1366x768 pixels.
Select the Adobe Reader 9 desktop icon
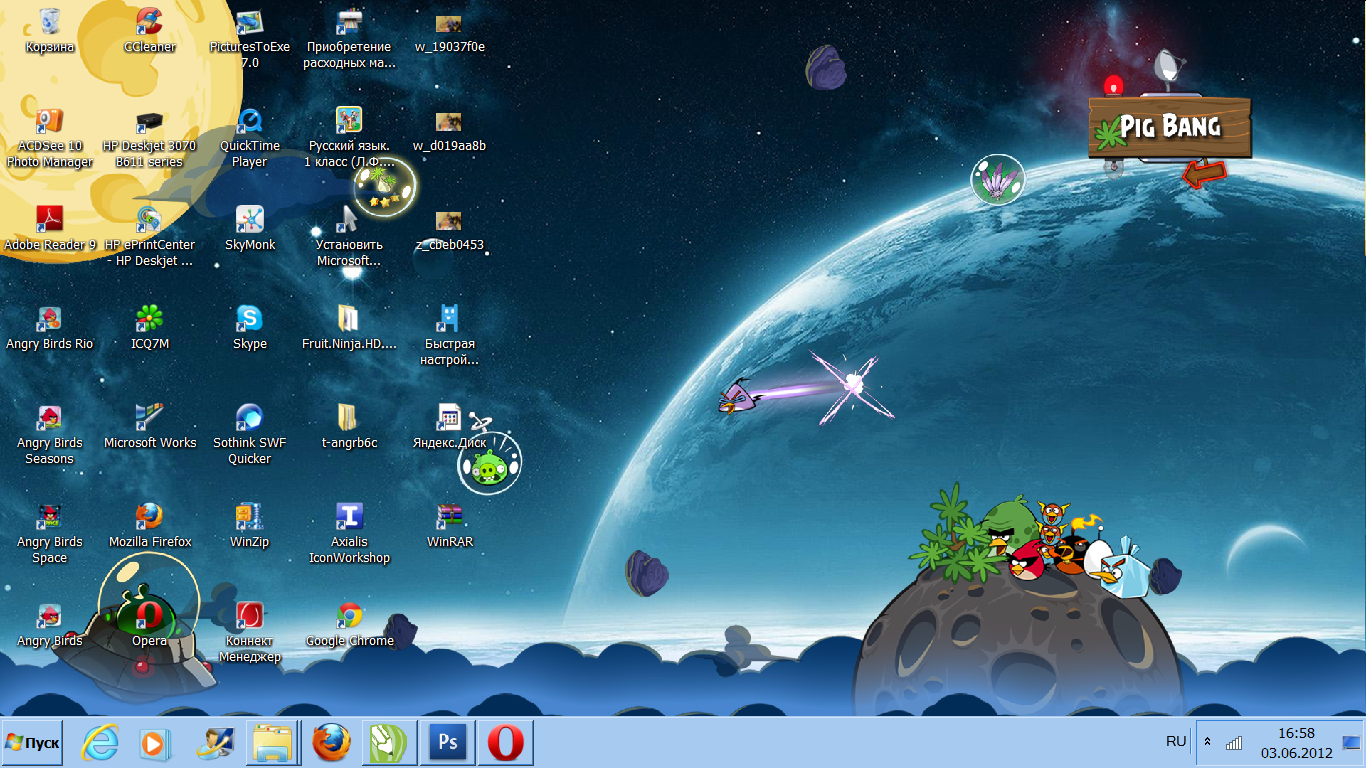point(49,220)
